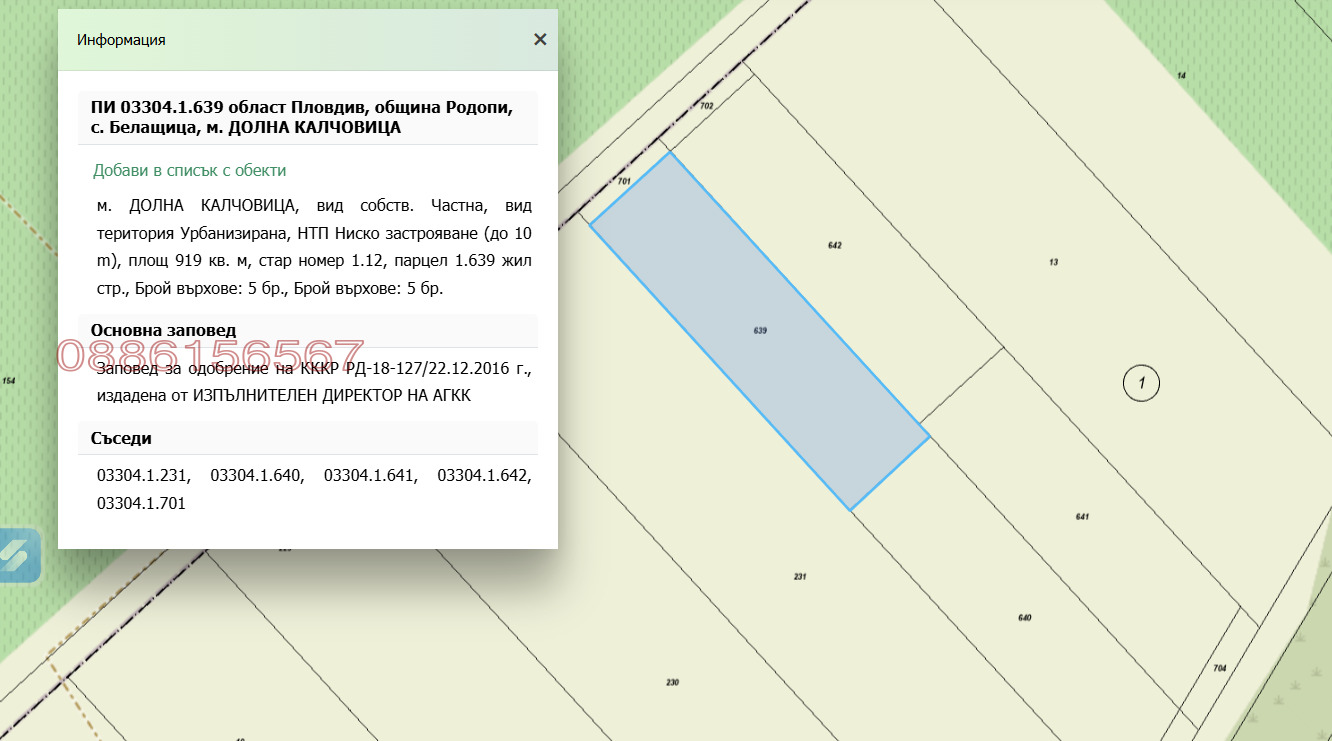The width and height of the screenshot is (1332, 741).
Task: Click the green area labeled 14
Action: [x=1181, y=76]
